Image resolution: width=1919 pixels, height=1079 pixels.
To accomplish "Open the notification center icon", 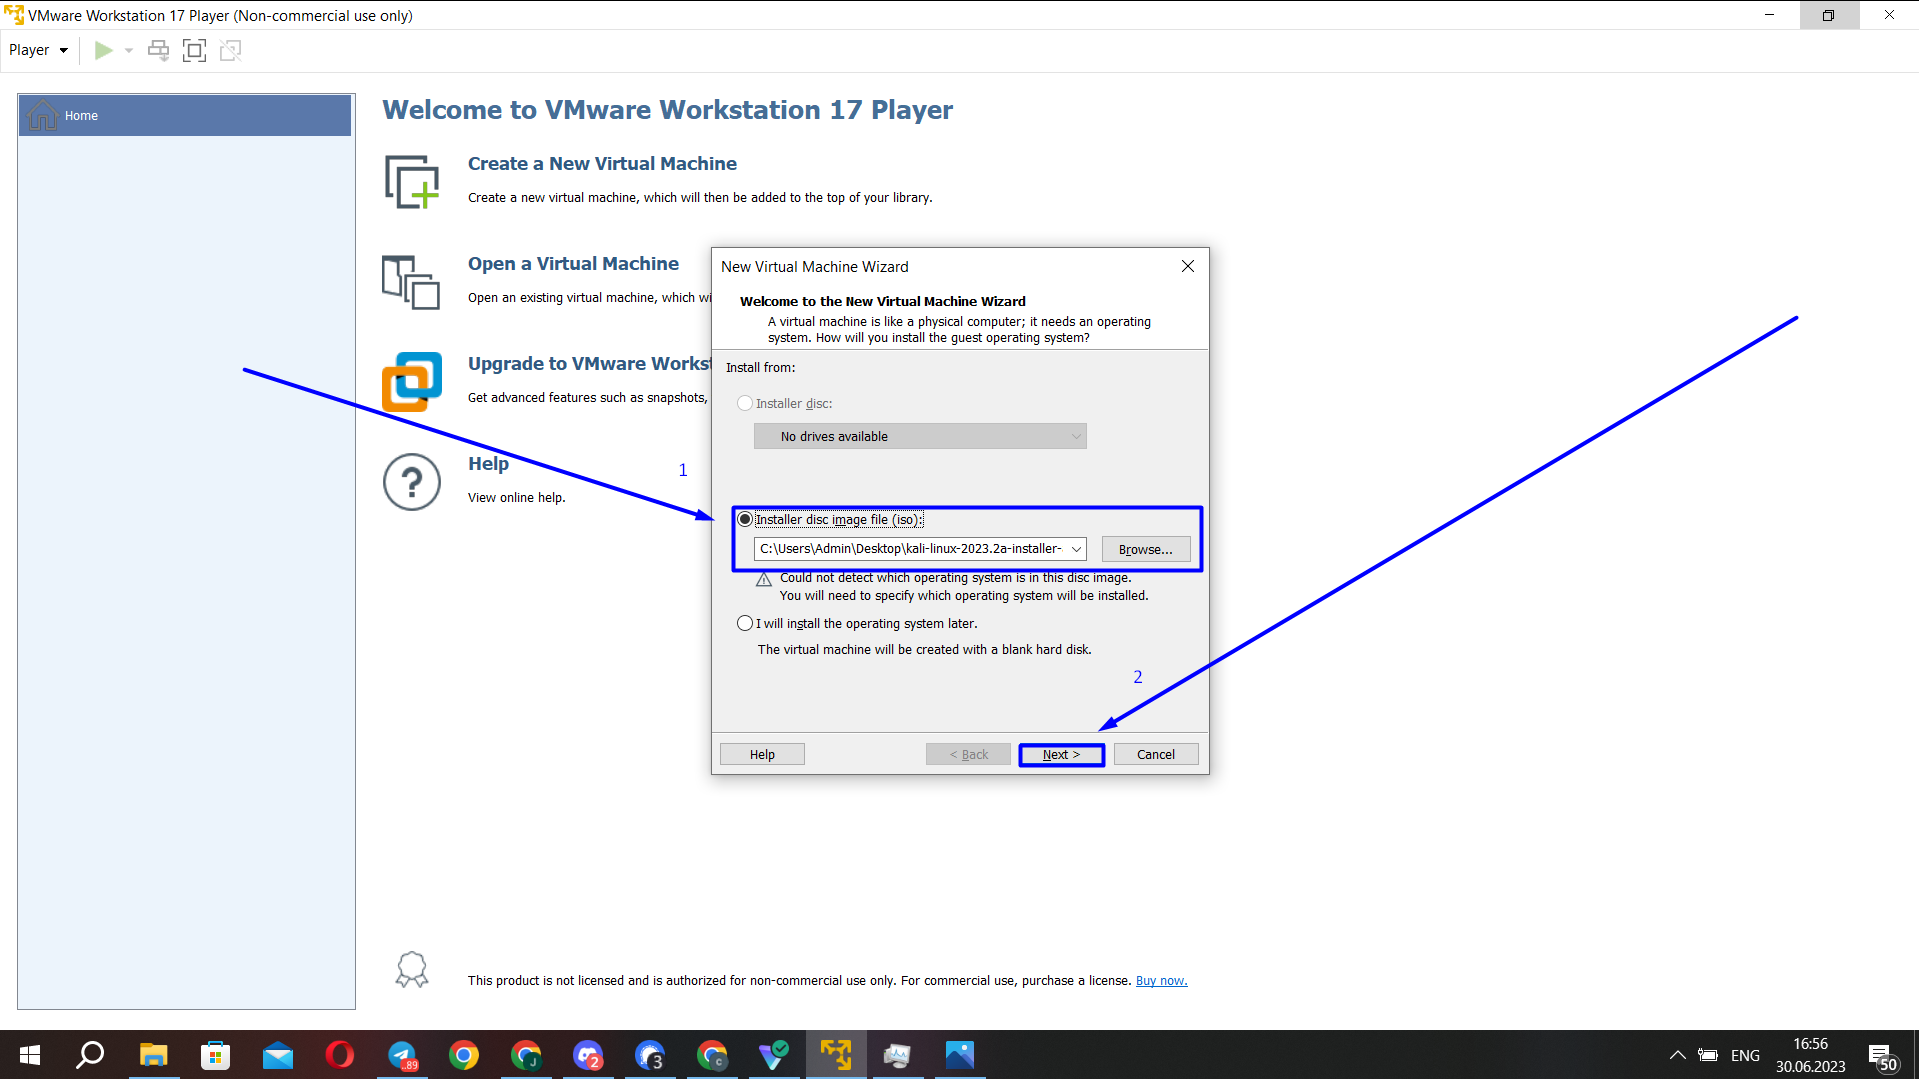I will 1883,1057.
